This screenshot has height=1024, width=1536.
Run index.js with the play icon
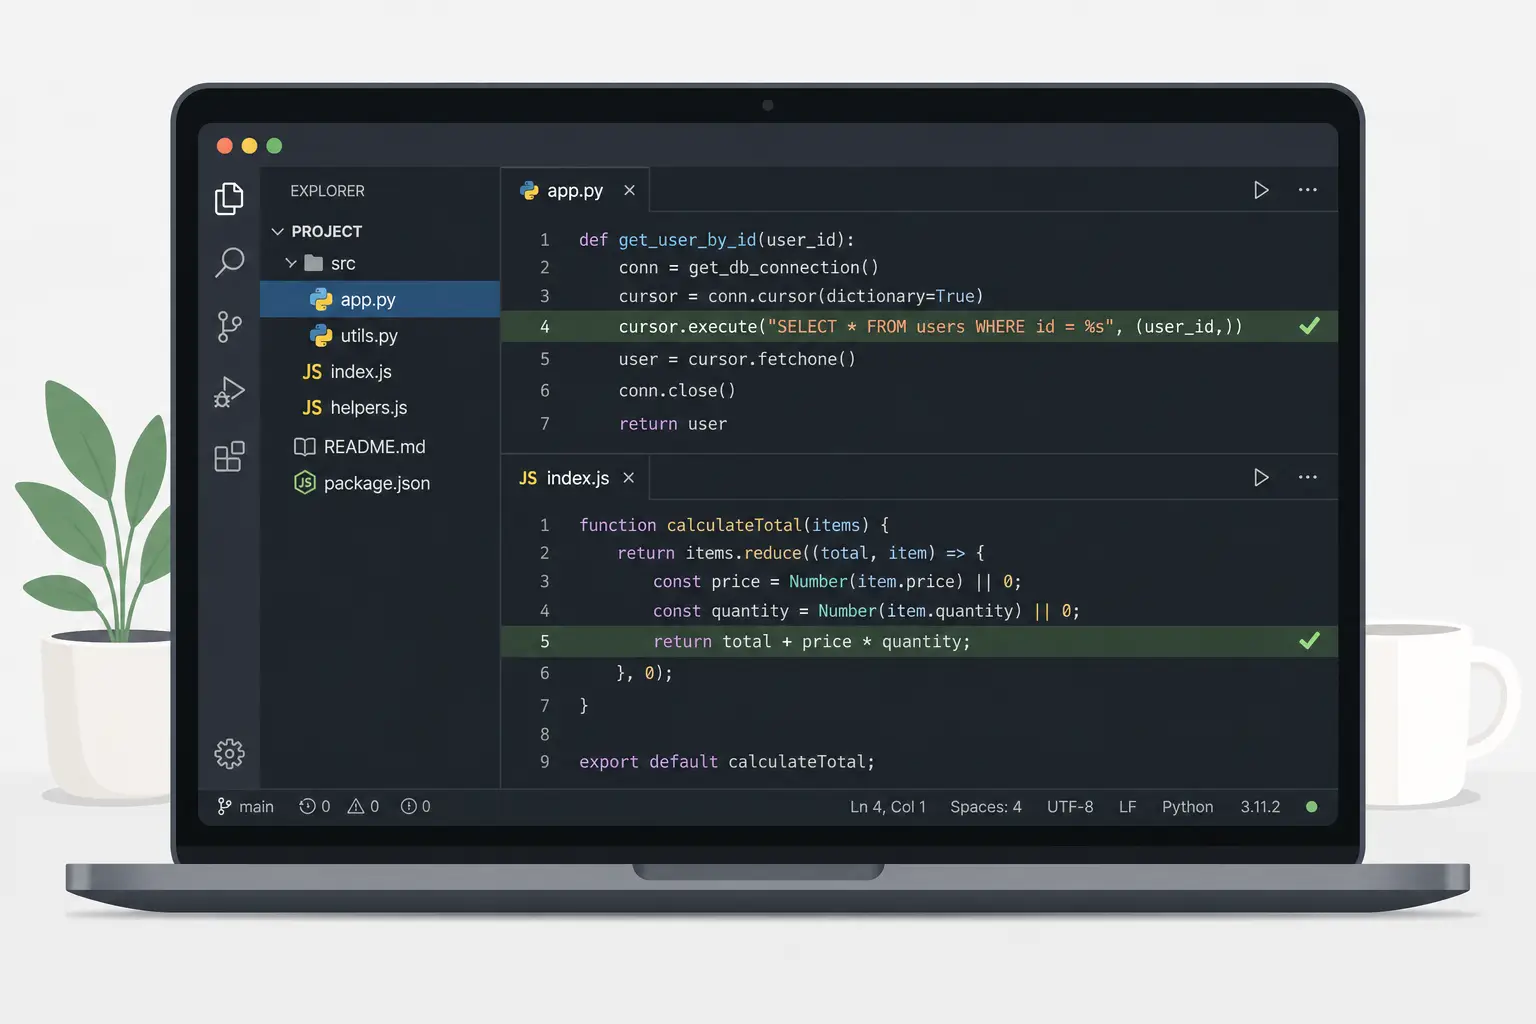[x=1261, y=478]
